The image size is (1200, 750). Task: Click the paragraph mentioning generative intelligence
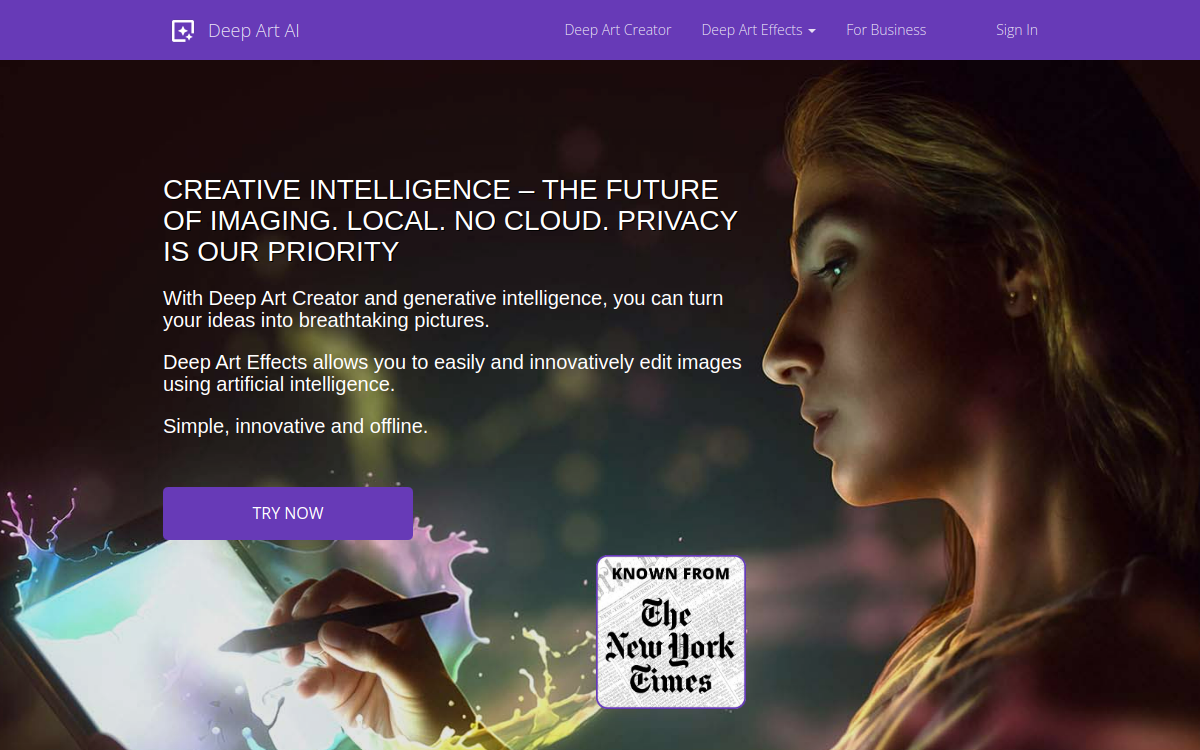tap(443, 309)
